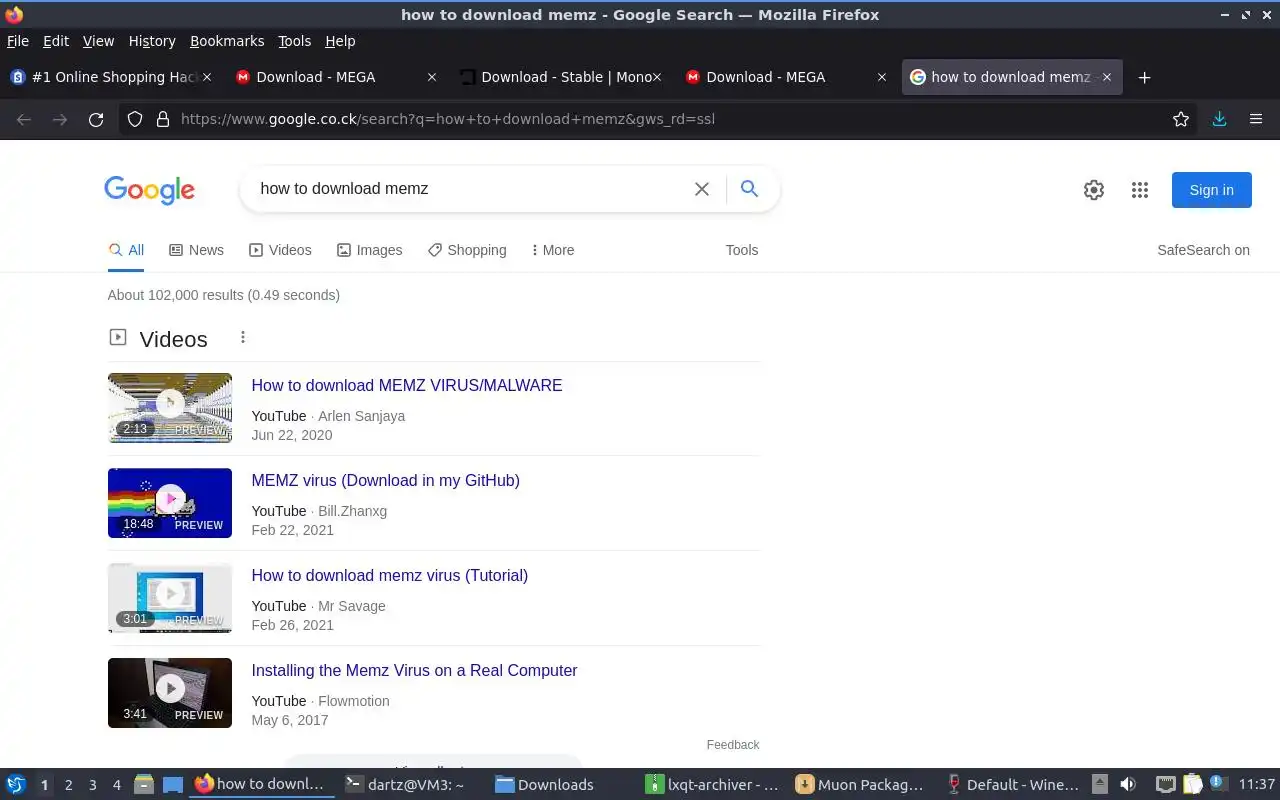Open 'How to download memz virus (Tutorial)' link

point(389,575)
